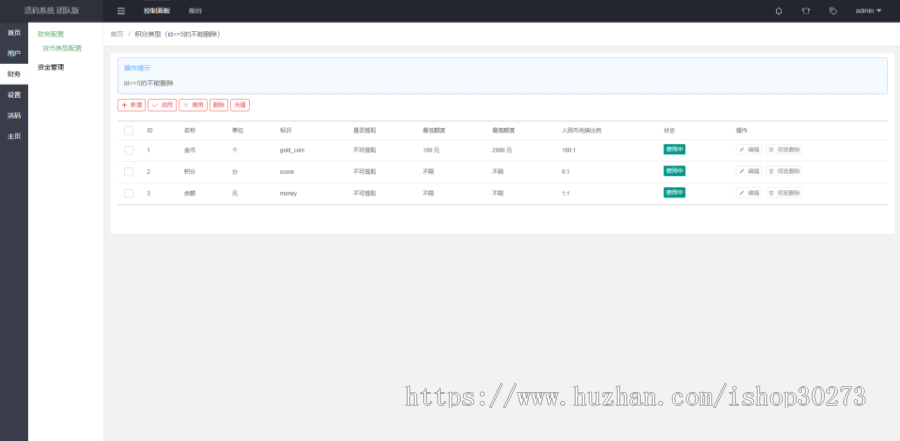Check the checkbox for the gold_coin row
This screenshot has width=900, height=441.
click(129, 150)
